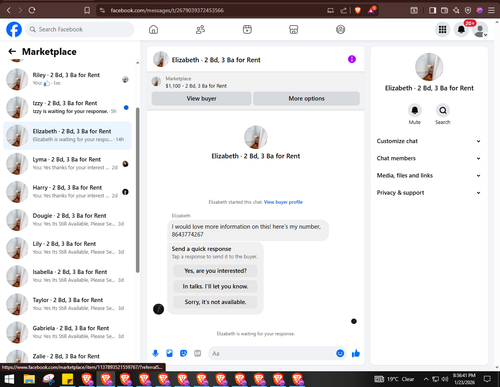The height and width of the screenshot is (387, 500).
Task: Expand Customize chat section
Action: [429, 141]
